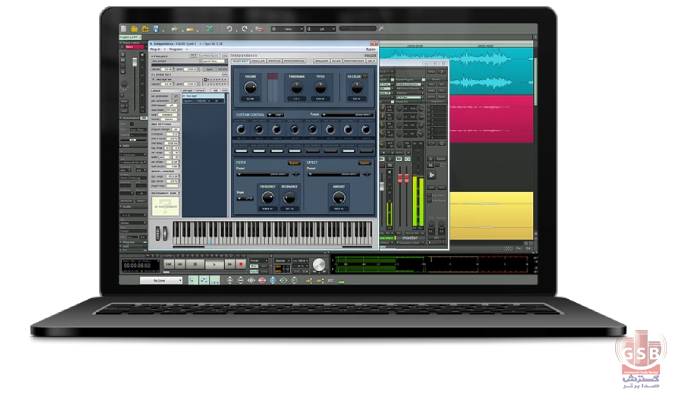Click the undo arrow in the top toolbar
700x400 pixels.
(x=229, y=31)
